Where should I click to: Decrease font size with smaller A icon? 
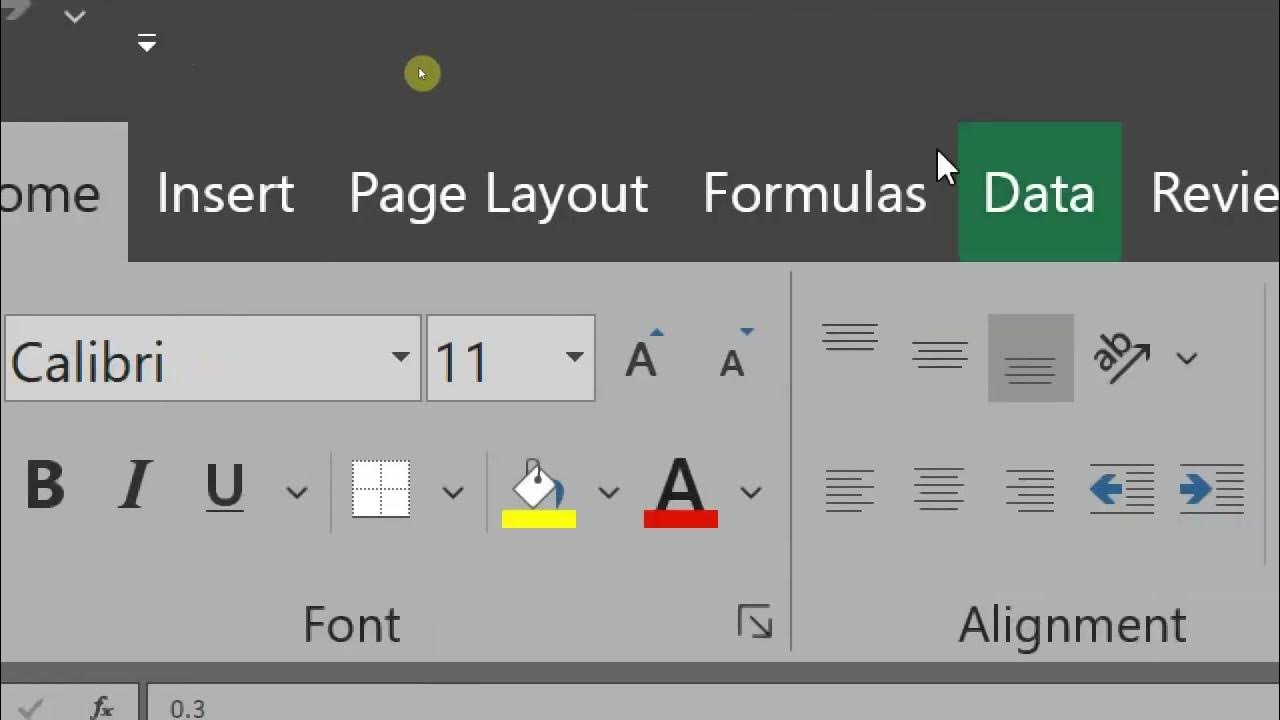point(733,358)
